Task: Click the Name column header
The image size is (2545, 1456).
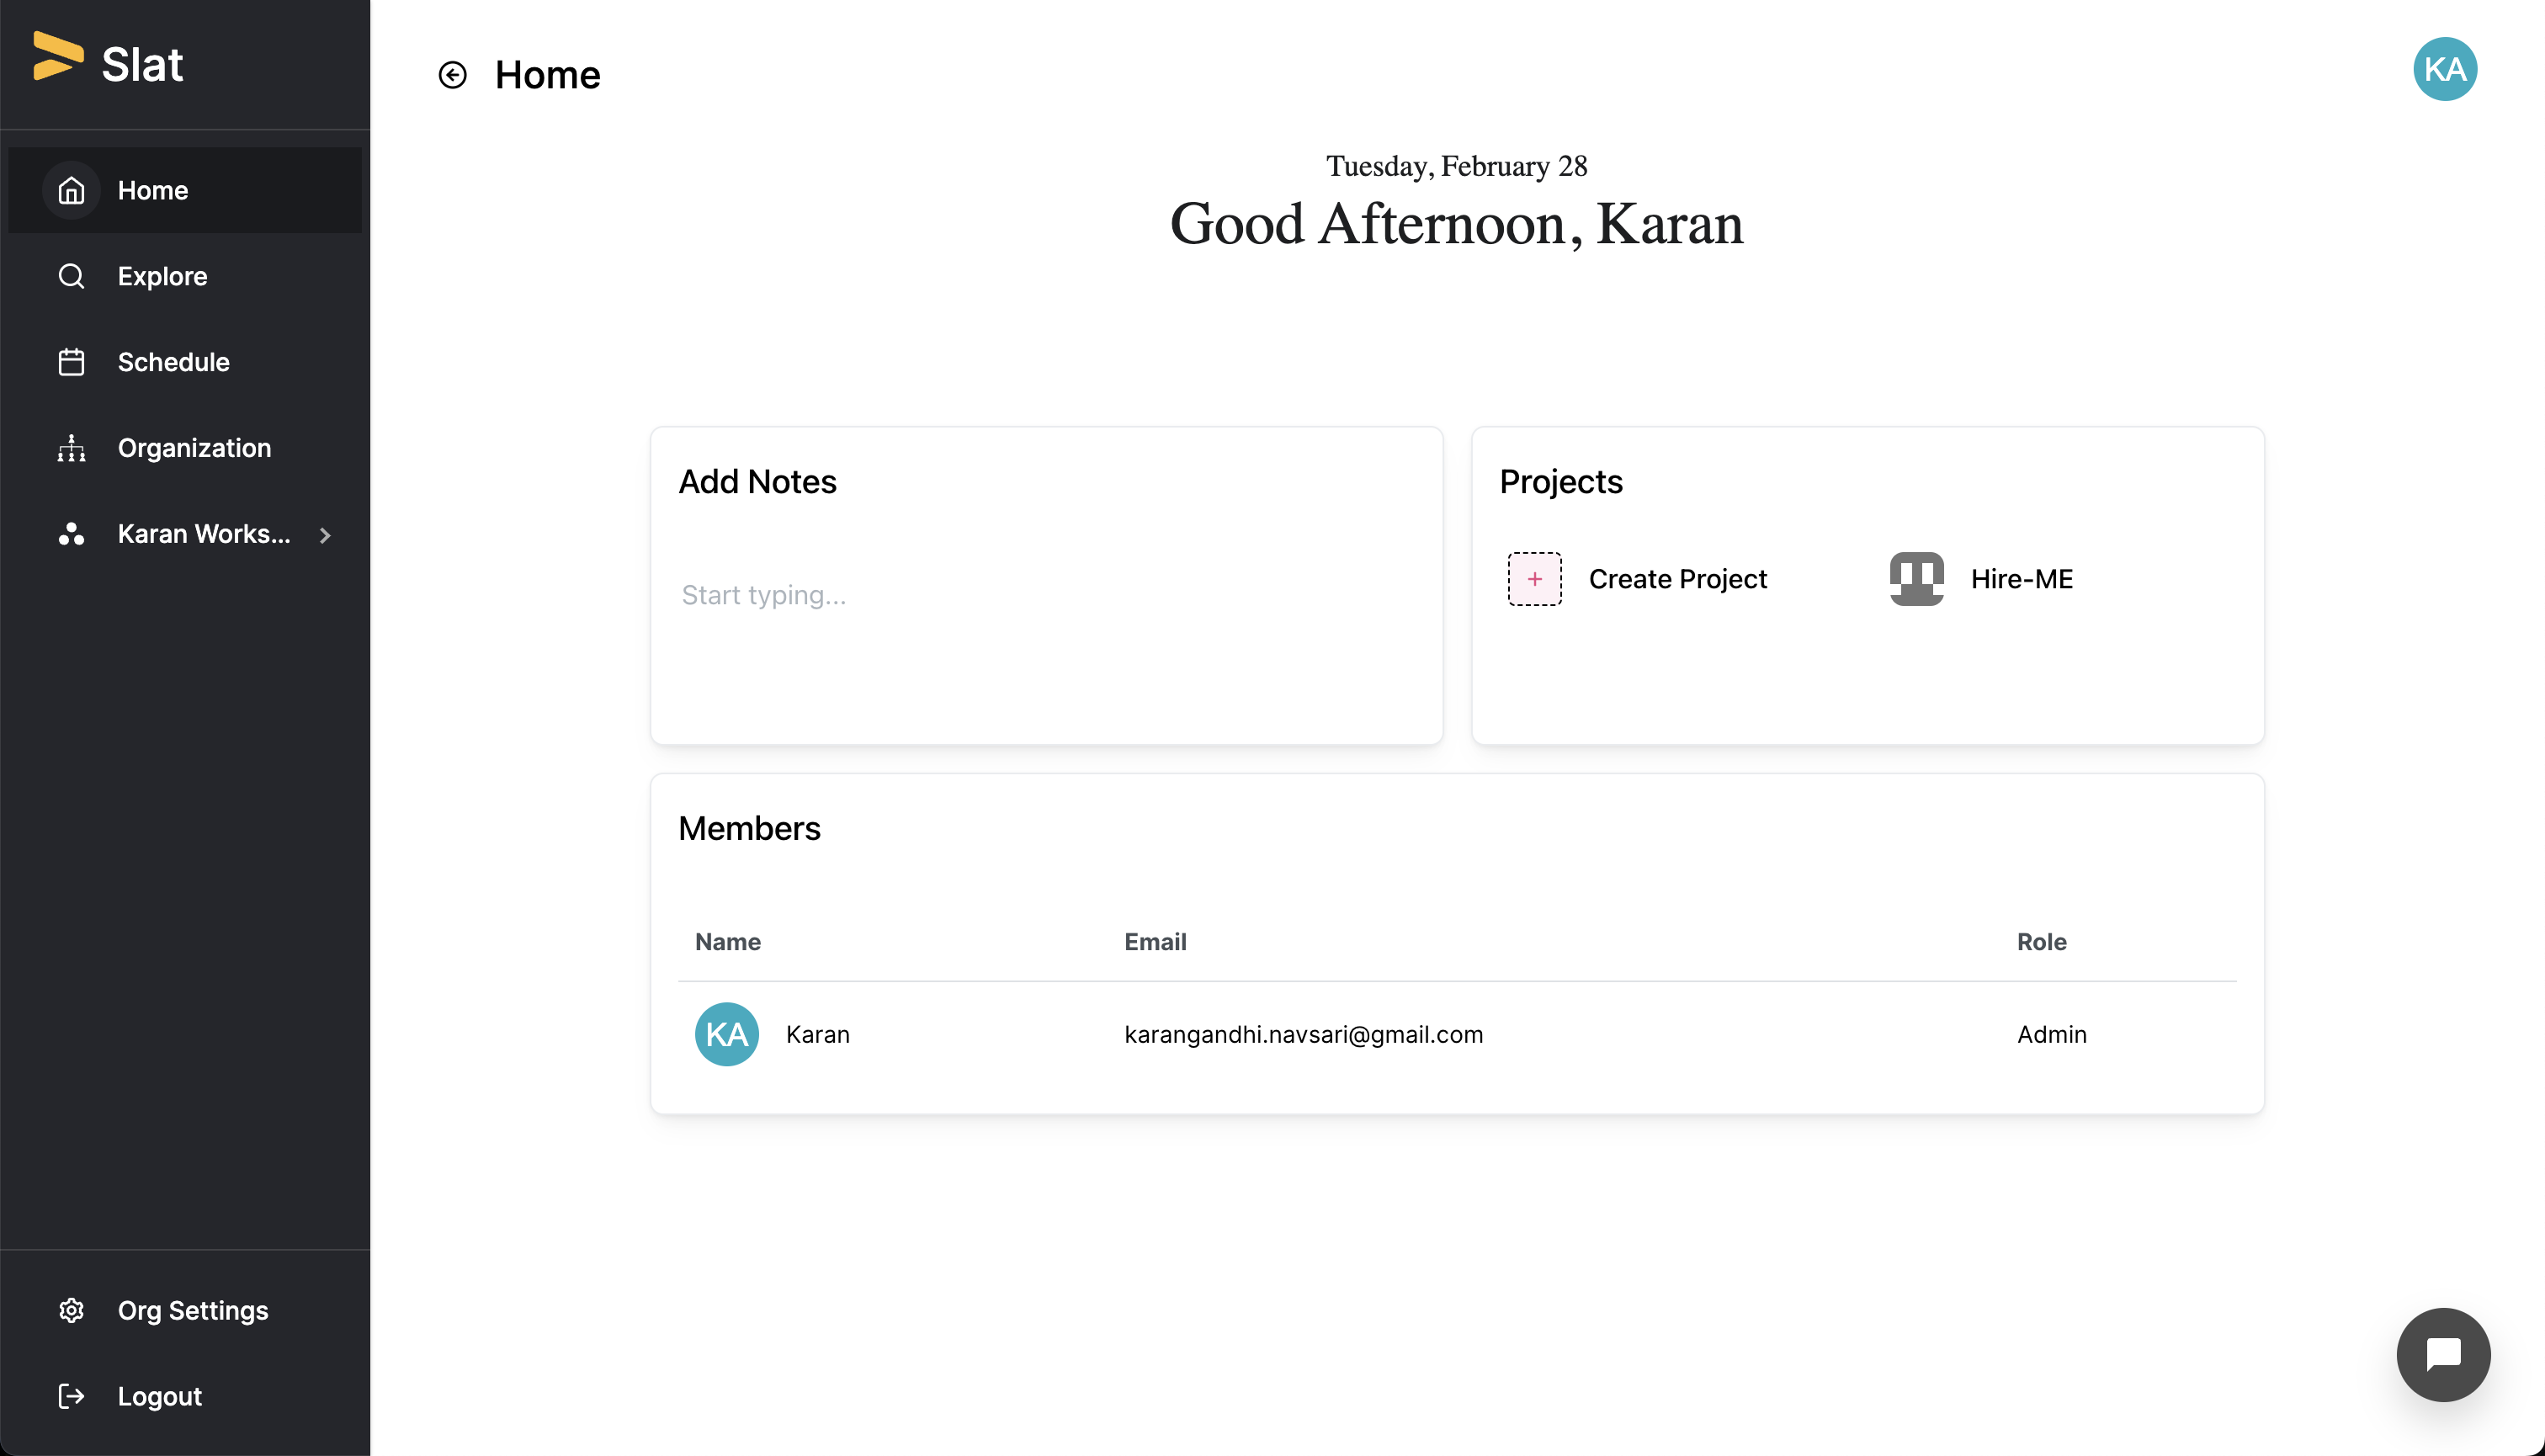Action: [x=728, y=942]
